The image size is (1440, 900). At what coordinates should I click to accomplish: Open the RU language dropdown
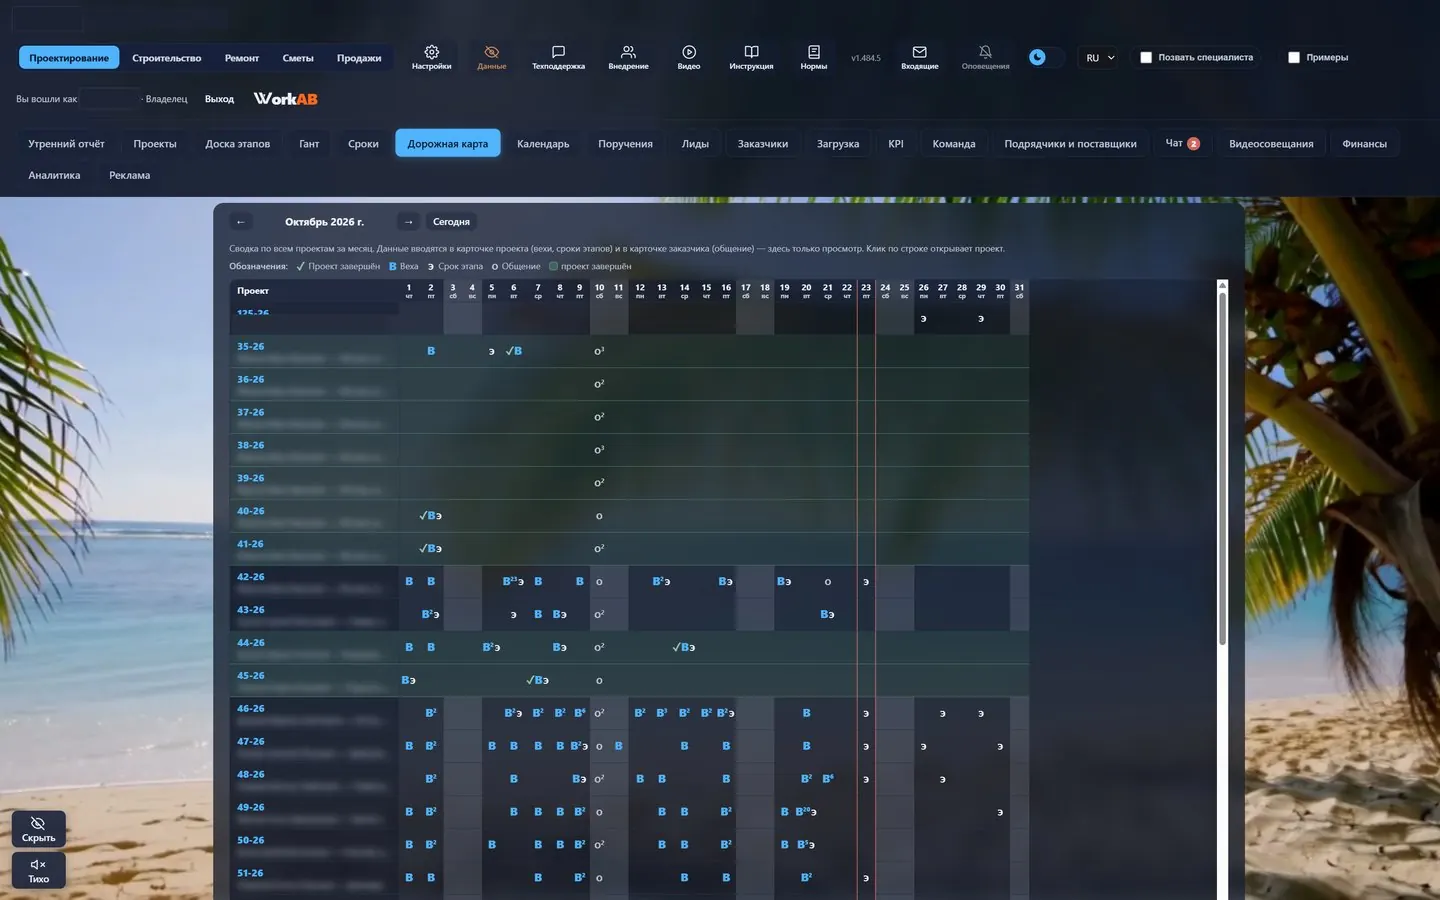pos(1100,58)
